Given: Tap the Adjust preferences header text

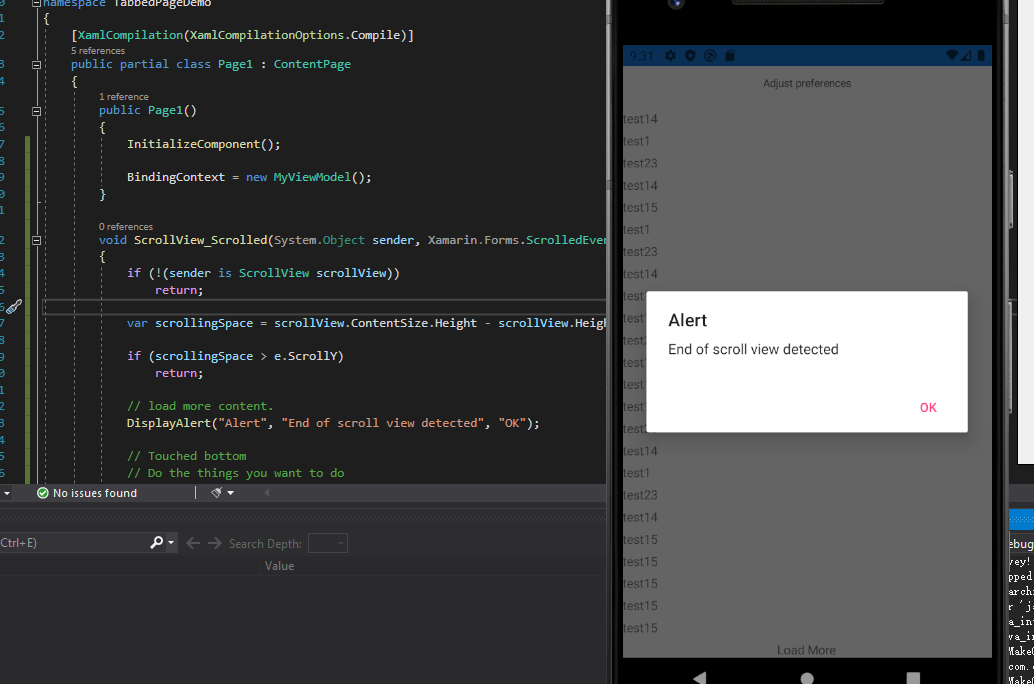Looking at the screenshot, I should [806, 84].
